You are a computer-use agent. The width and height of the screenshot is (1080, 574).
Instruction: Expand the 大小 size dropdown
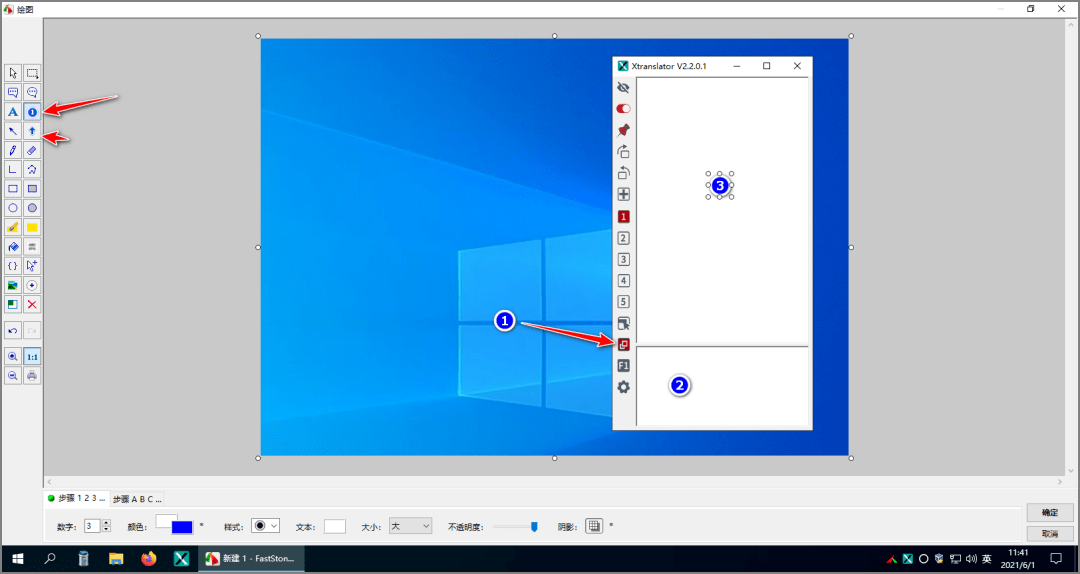[411, 526]
